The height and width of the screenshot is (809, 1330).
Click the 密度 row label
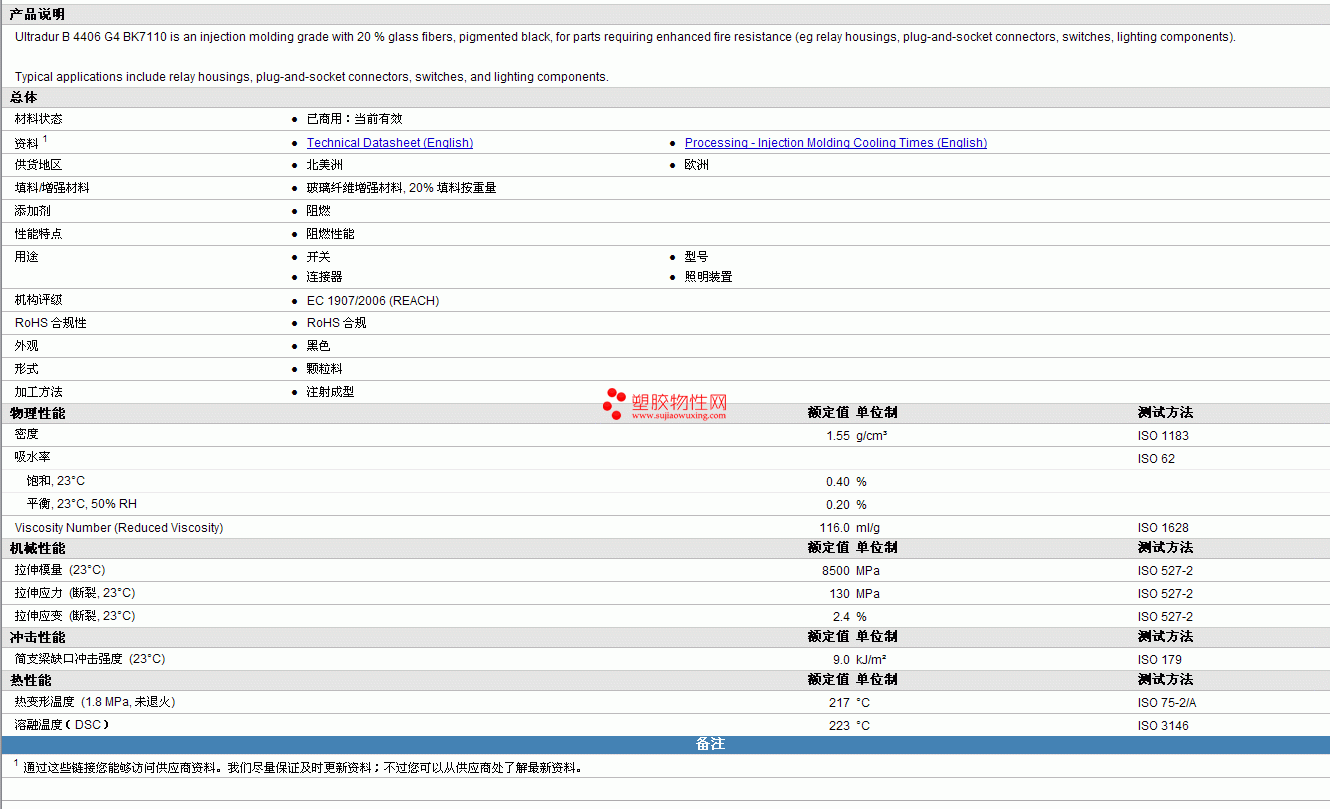[26, 434]
